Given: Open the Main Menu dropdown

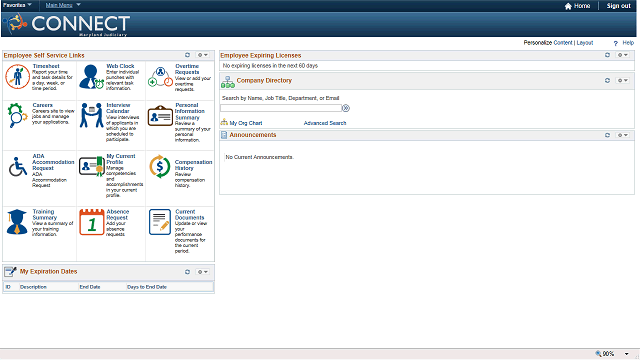Looking at the screenshot, I should 63,5.
